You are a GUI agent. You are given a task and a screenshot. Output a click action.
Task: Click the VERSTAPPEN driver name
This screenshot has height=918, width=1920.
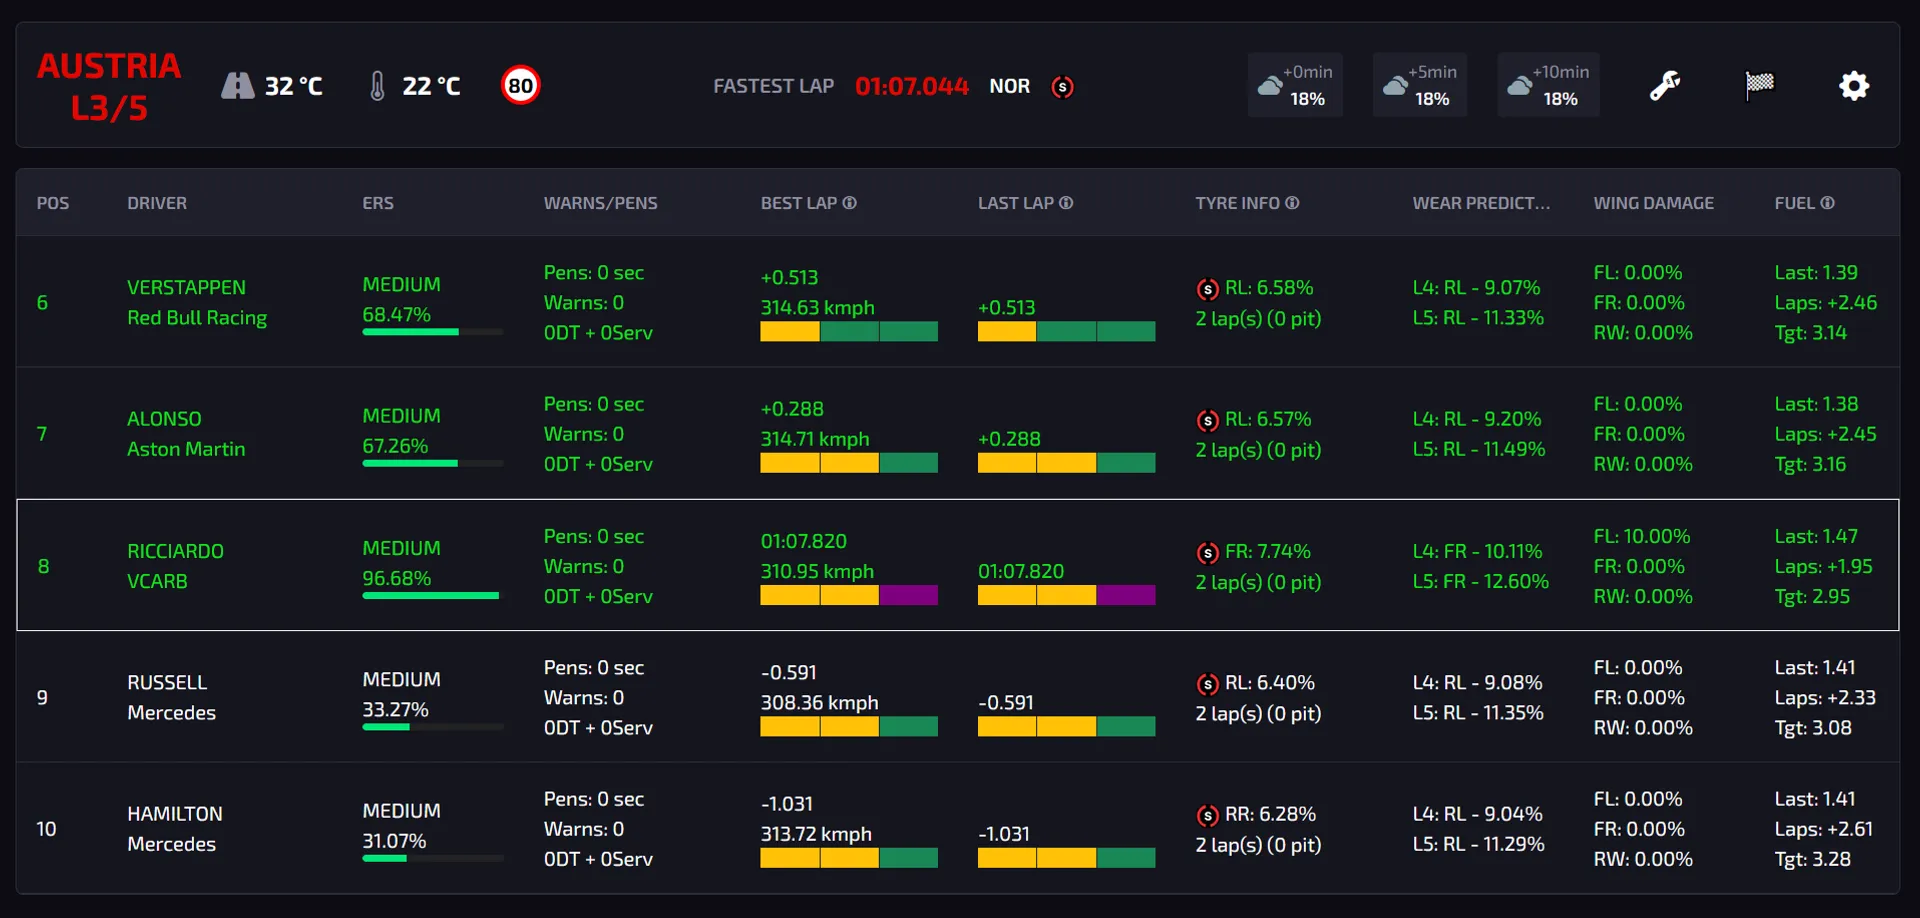(x=186, y=287)
